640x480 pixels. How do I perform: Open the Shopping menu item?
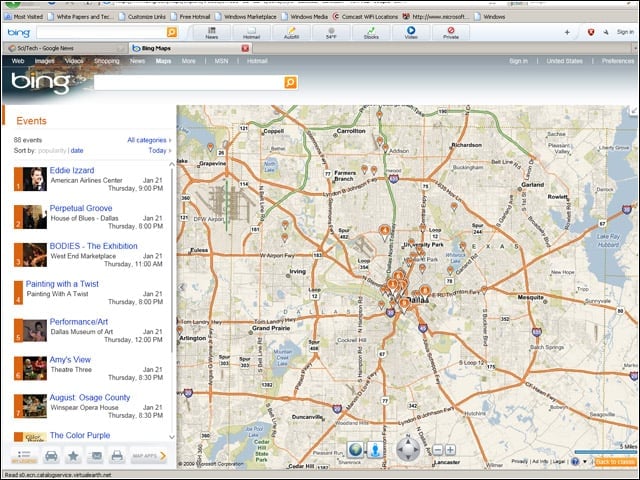point(107,61)
